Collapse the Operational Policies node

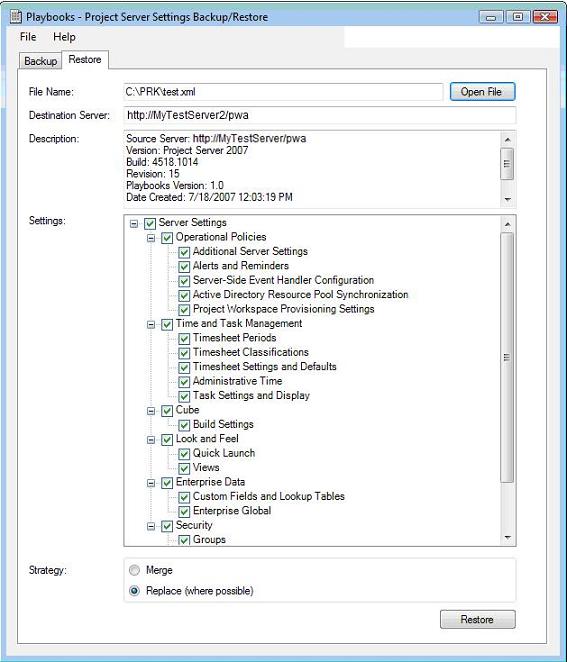point(151,238)
